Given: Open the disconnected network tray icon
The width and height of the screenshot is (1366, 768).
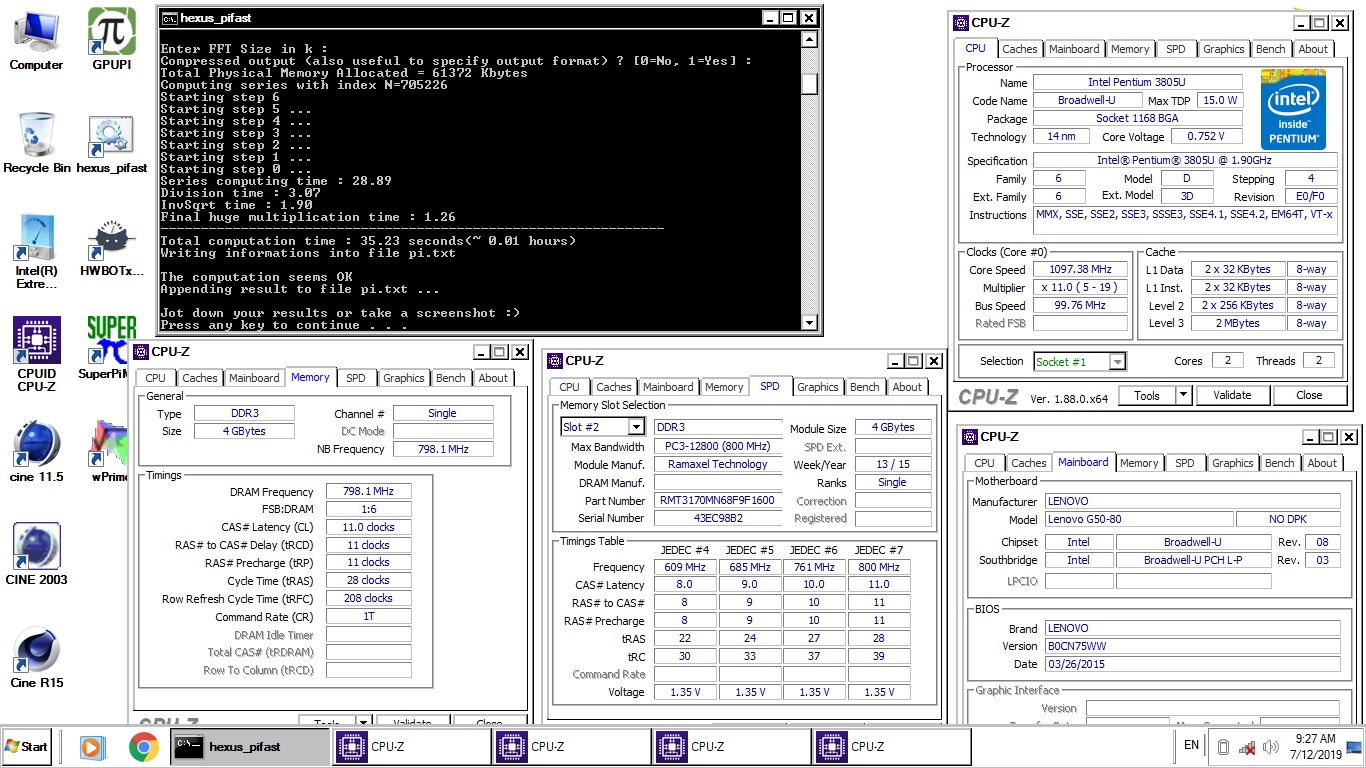Looking at the screenshot, I should pos(1247,747).
